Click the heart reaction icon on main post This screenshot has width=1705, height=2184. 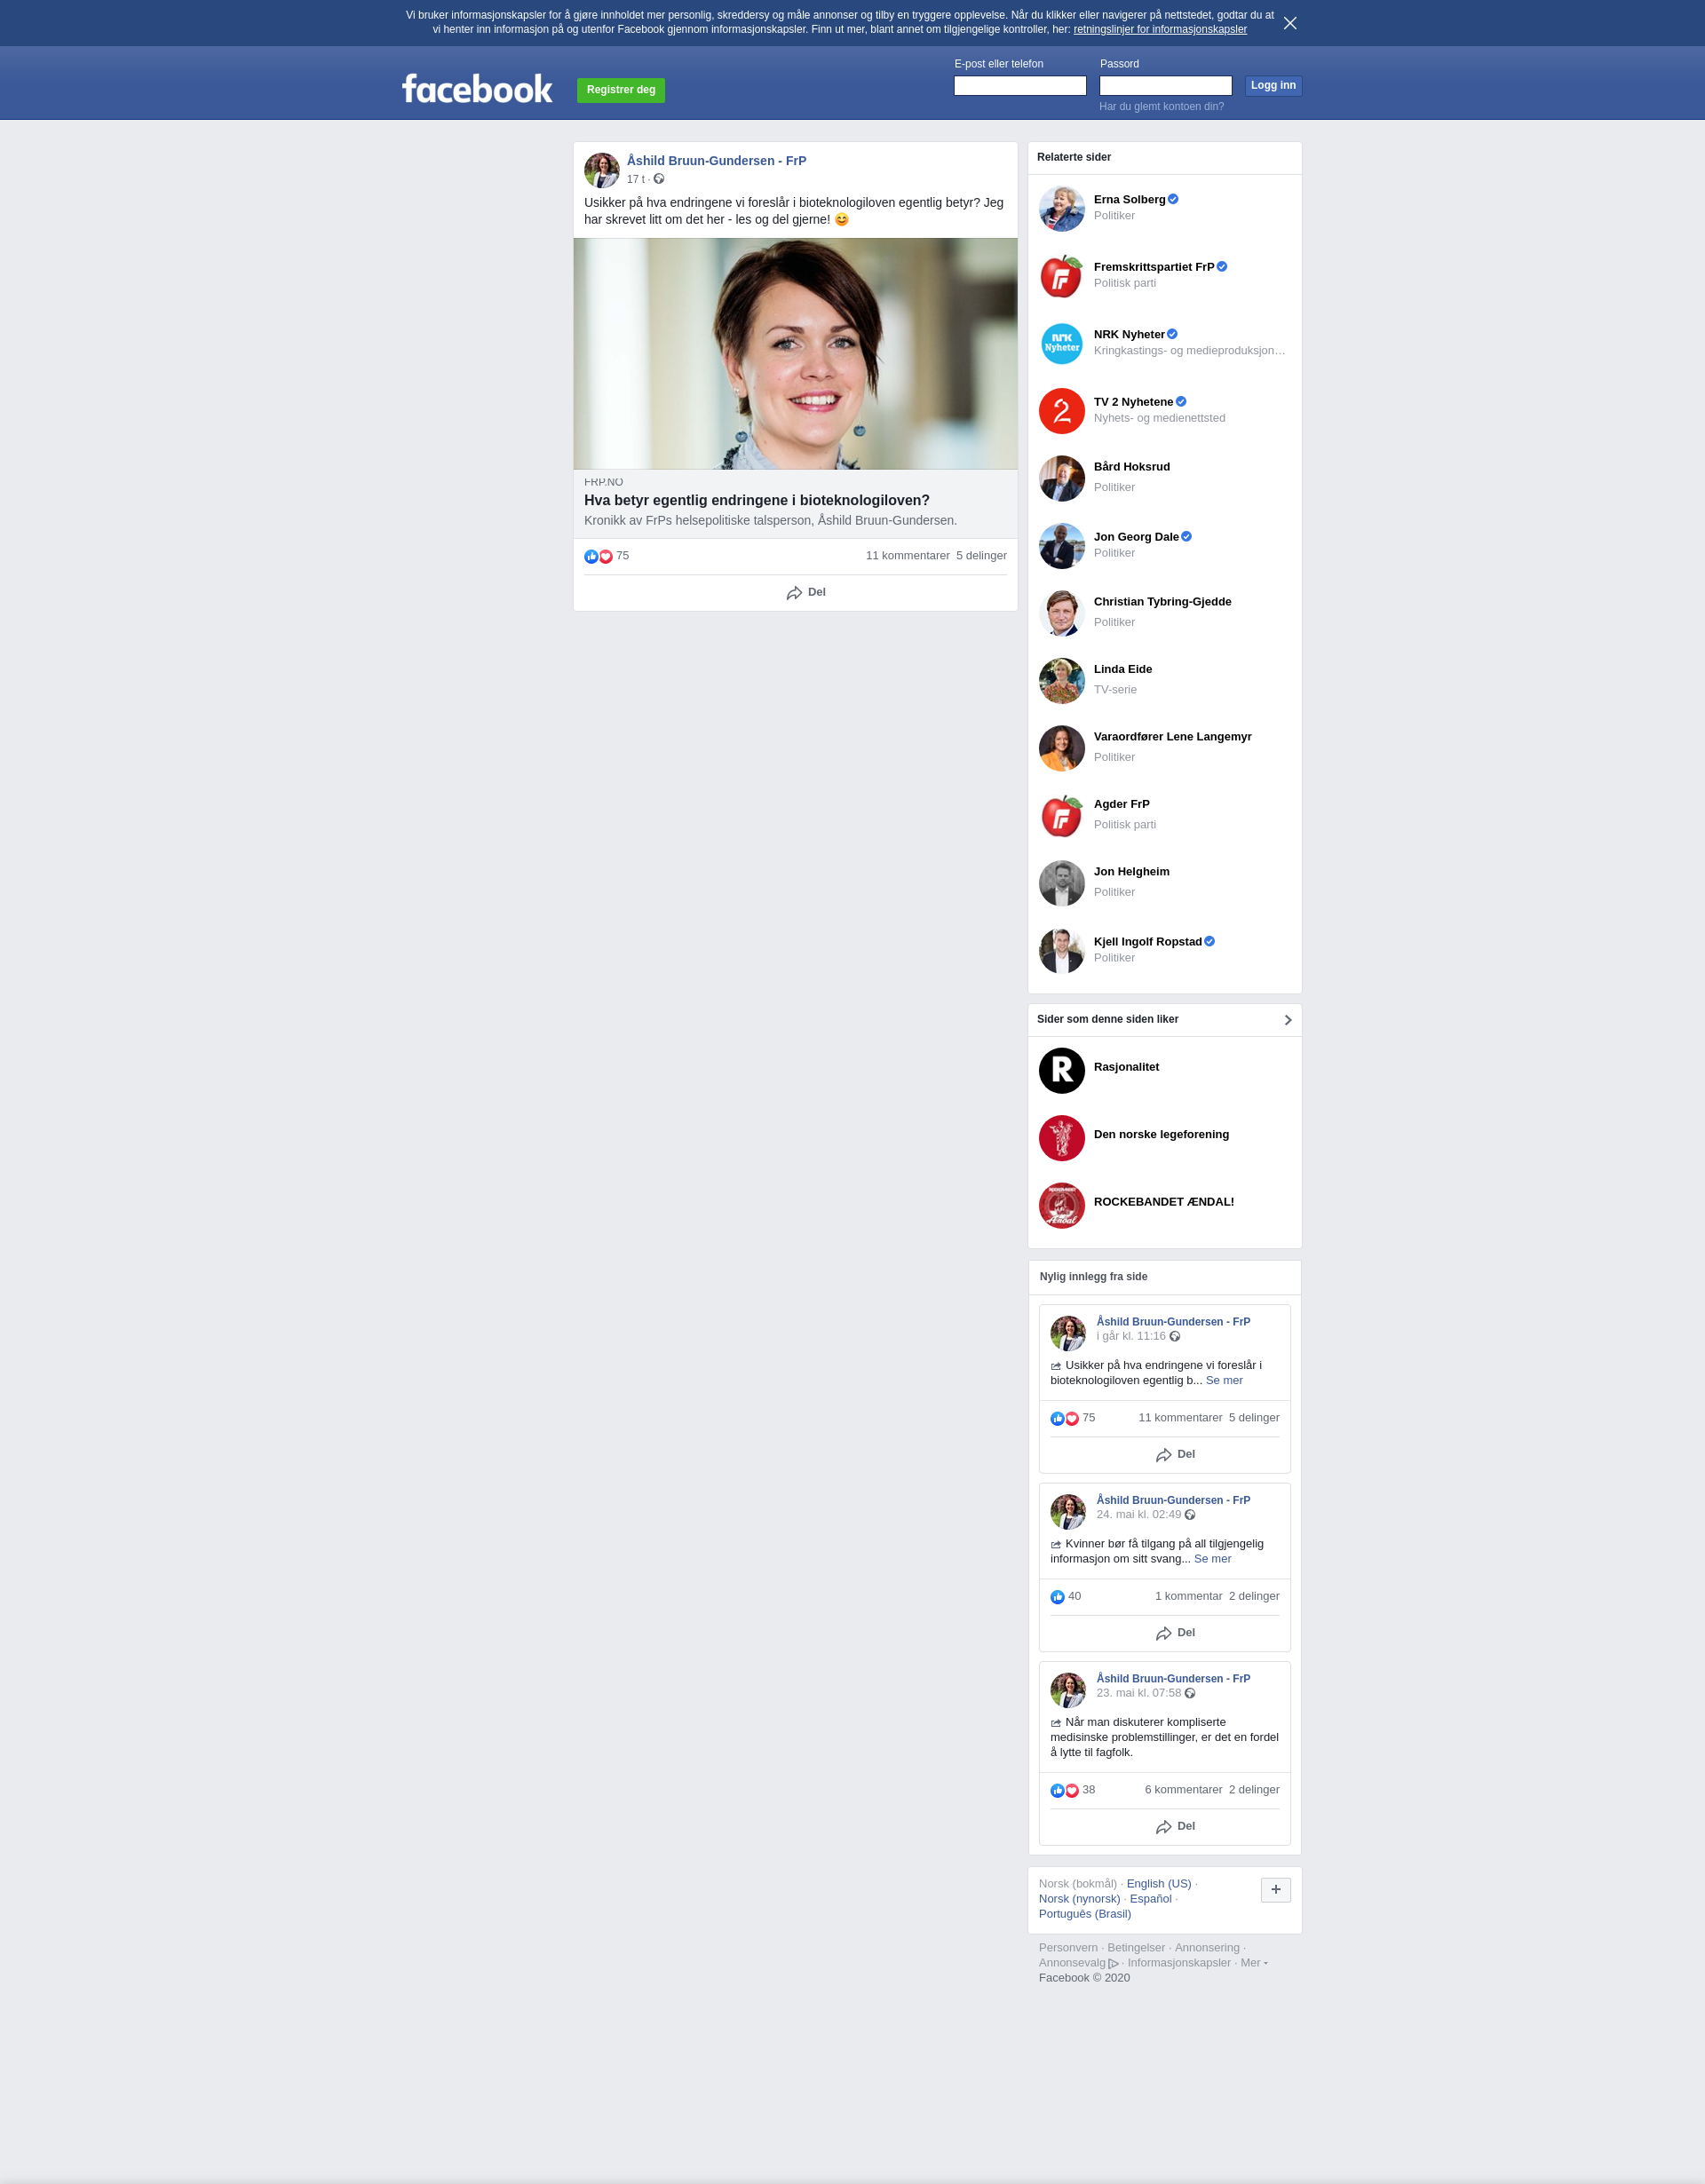point(605,556)
